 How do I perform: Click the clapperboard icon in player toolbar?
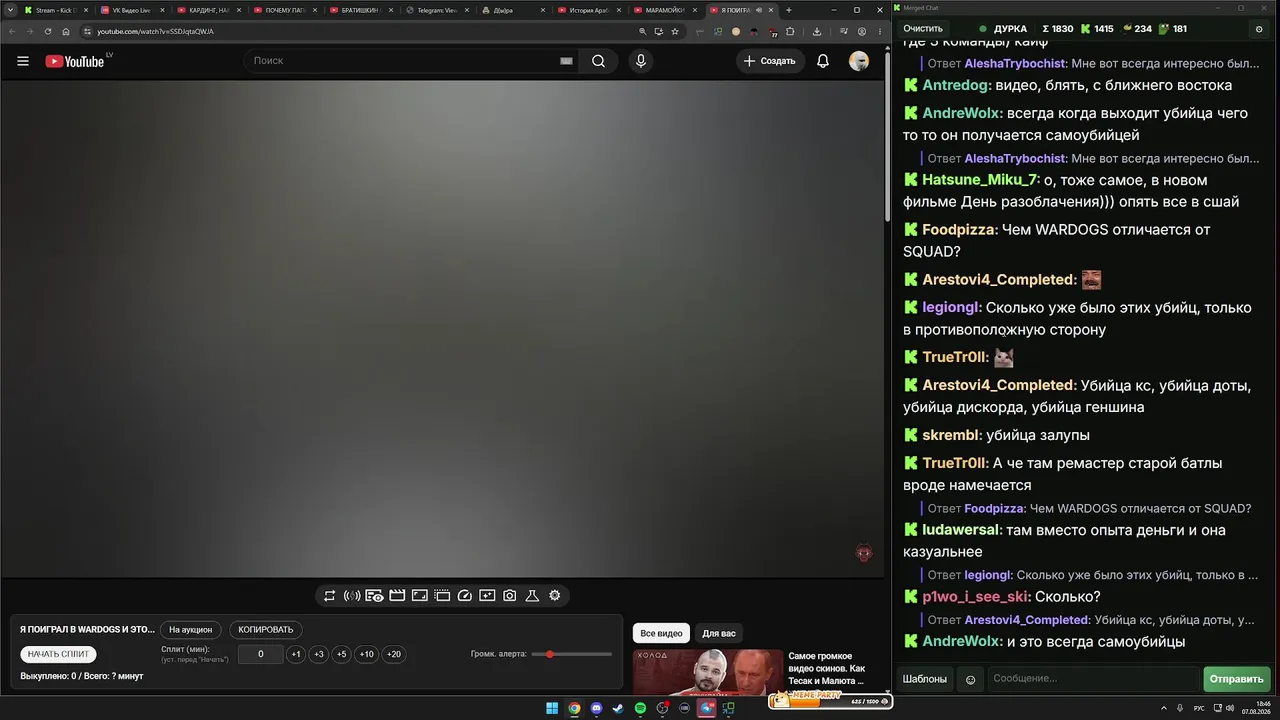coord(397,596)
